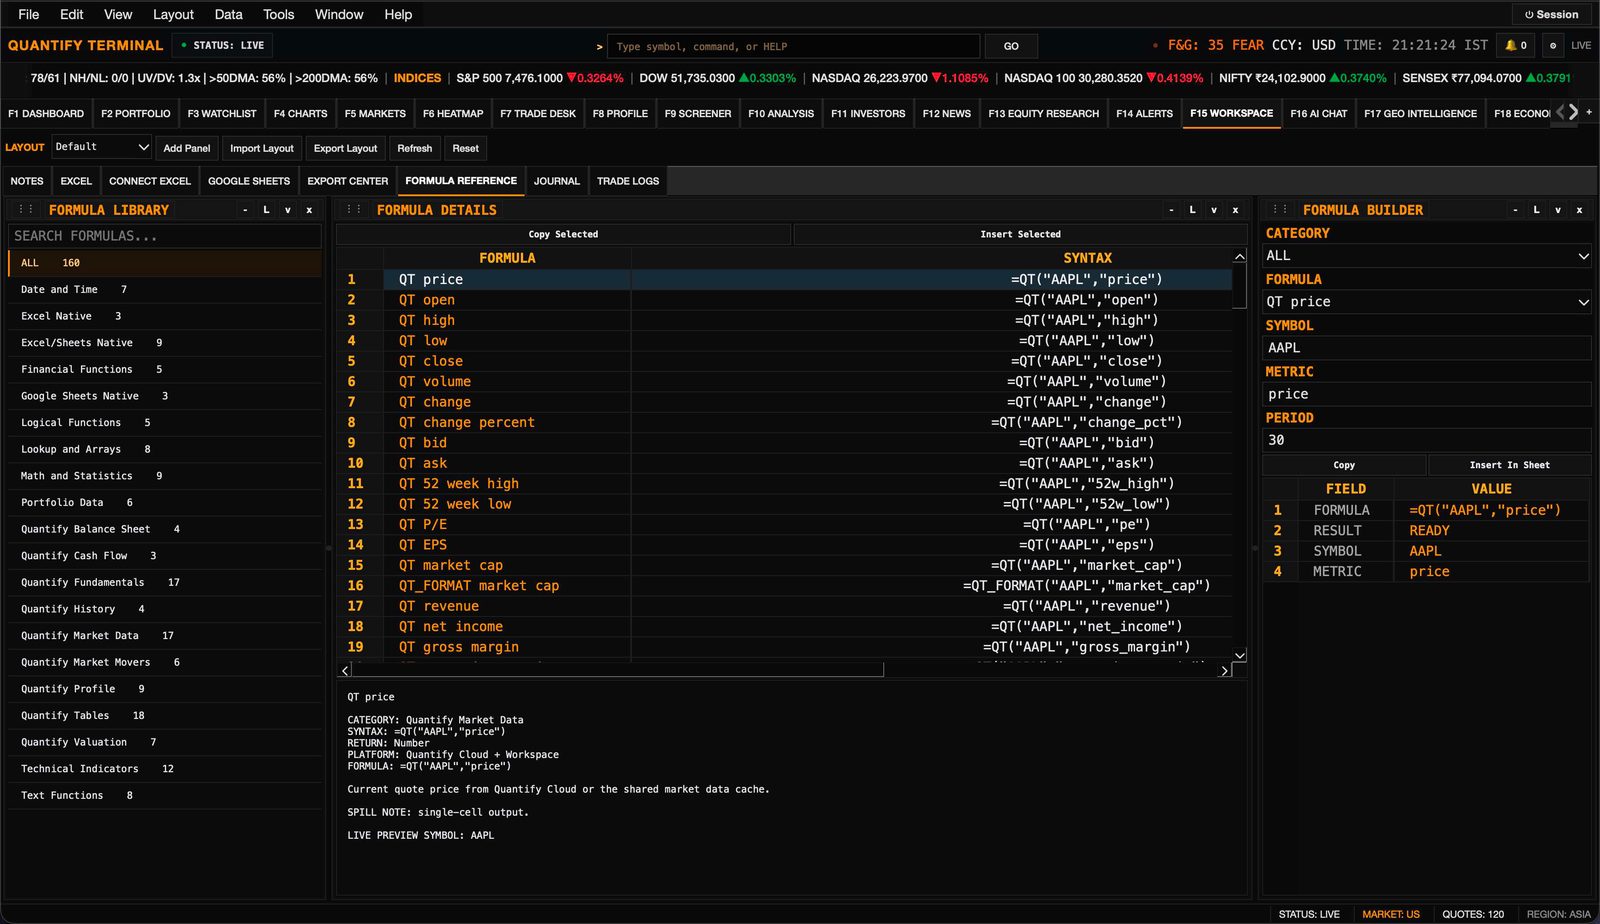Open the notifications bell icon
Image resolution: width=1600 pixels, height=924 pixels.
pyautogui.click(x=1515, y=46)
